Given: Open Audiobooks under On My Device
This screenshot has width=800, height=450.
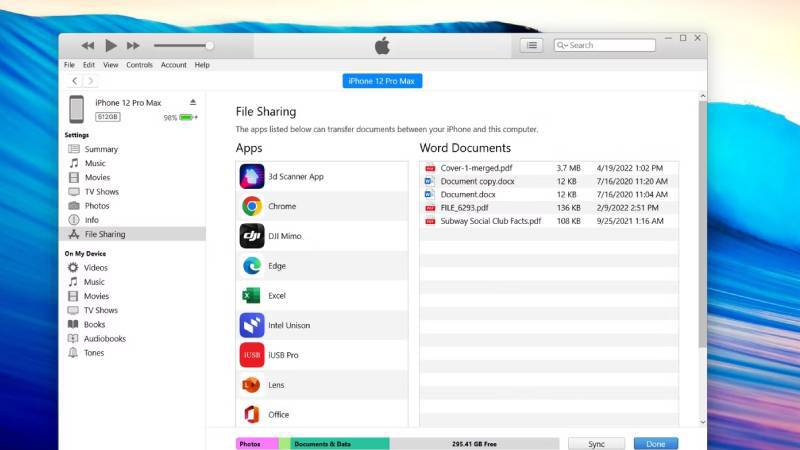Looking at the screenshot, I should tap(105, 339).
